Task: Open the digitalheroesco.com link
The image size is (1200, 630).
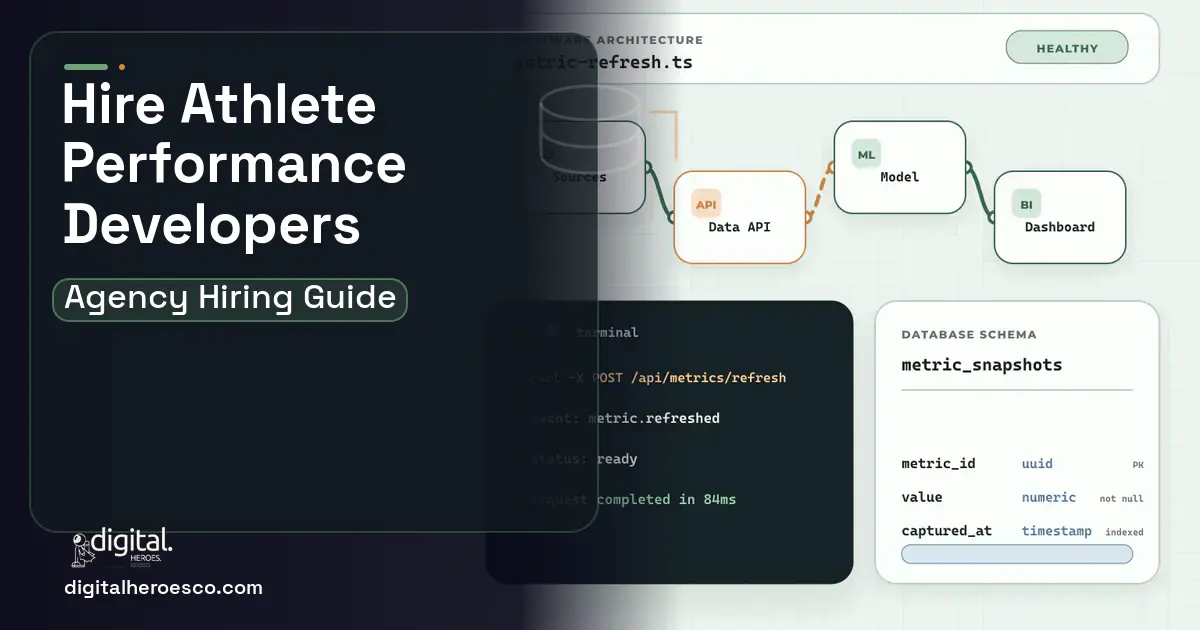Action: (163, 588)
